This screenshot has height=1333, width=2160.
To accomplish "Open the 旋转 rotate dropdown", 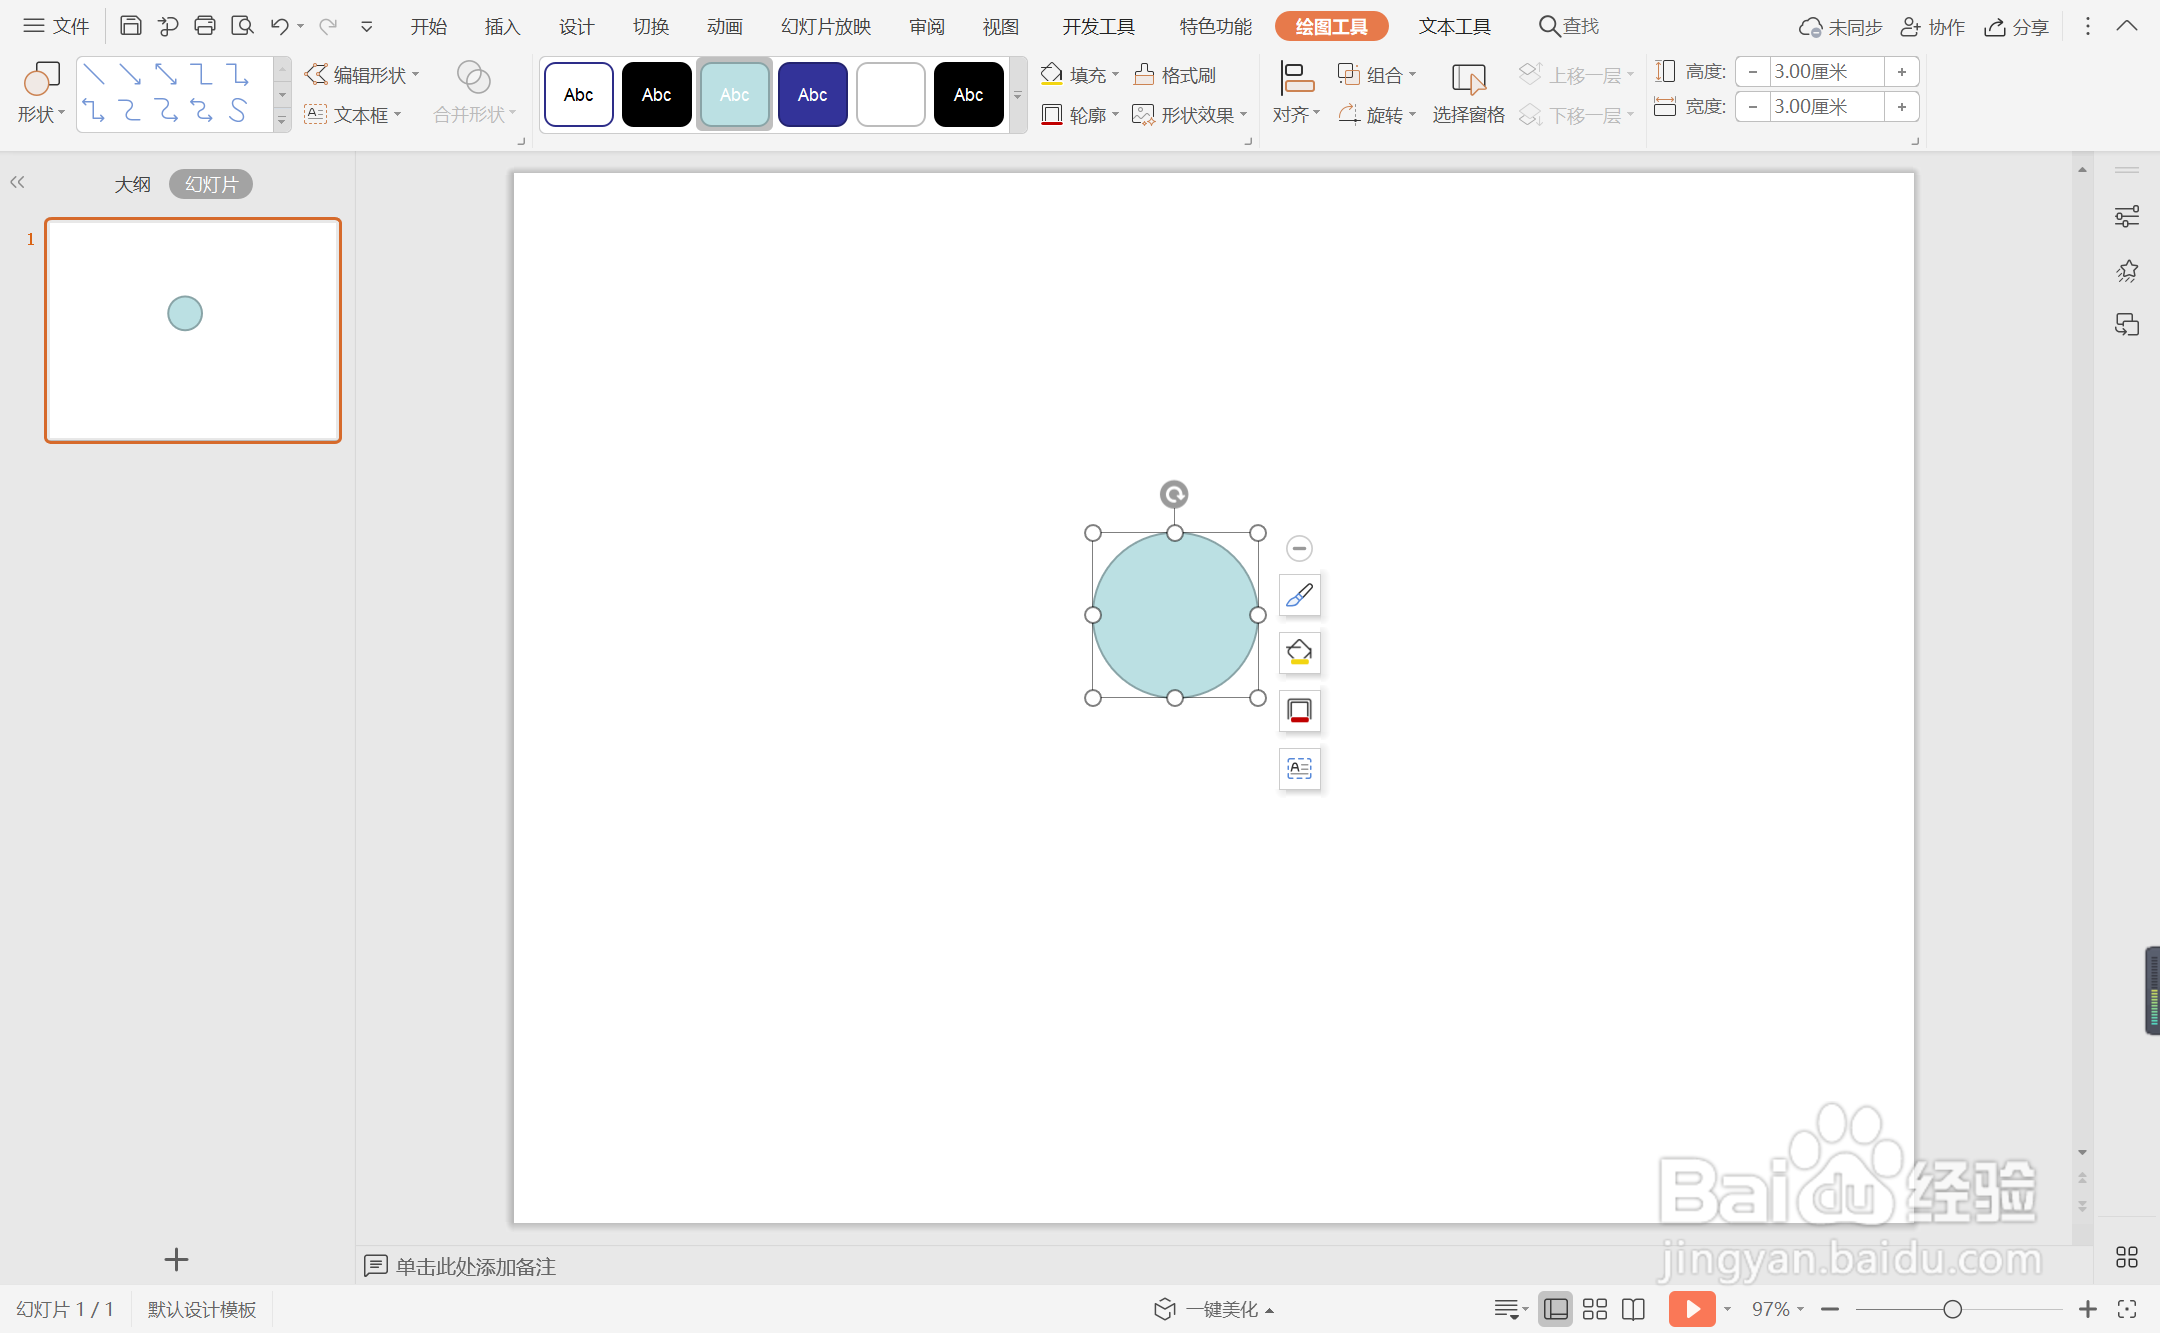I will click(x=1377, y=115).
